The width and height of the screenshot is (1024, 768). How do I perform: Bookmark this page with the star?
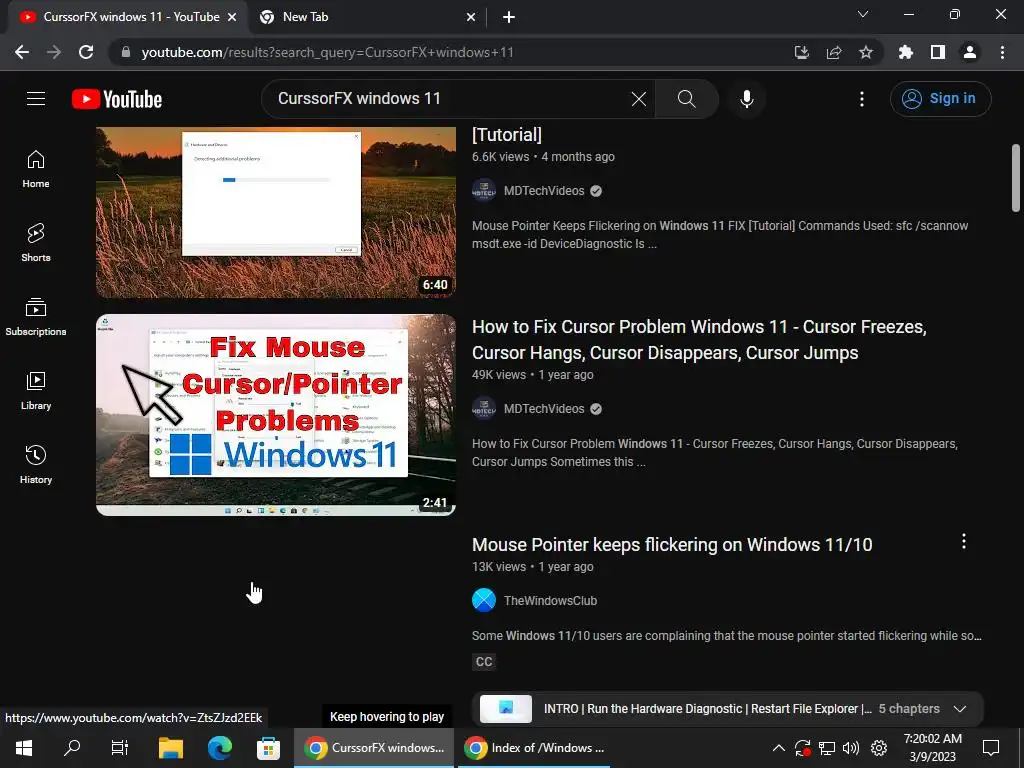click(866, 52)
